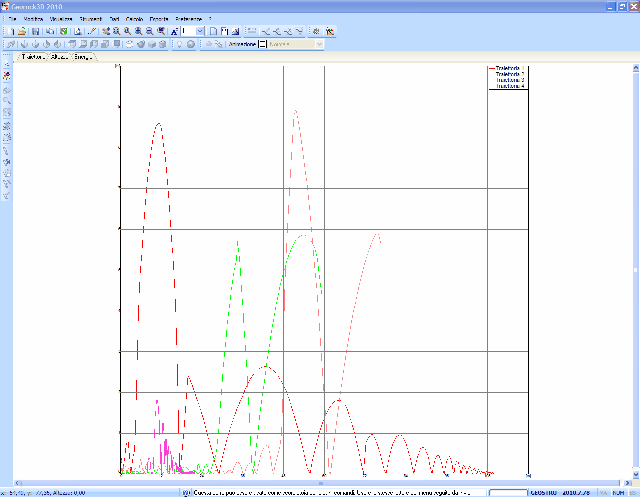Image resolution: width=640 pixels, height=497 pixels.
Task: Click the New document toolbar icon
Action: 12,31
